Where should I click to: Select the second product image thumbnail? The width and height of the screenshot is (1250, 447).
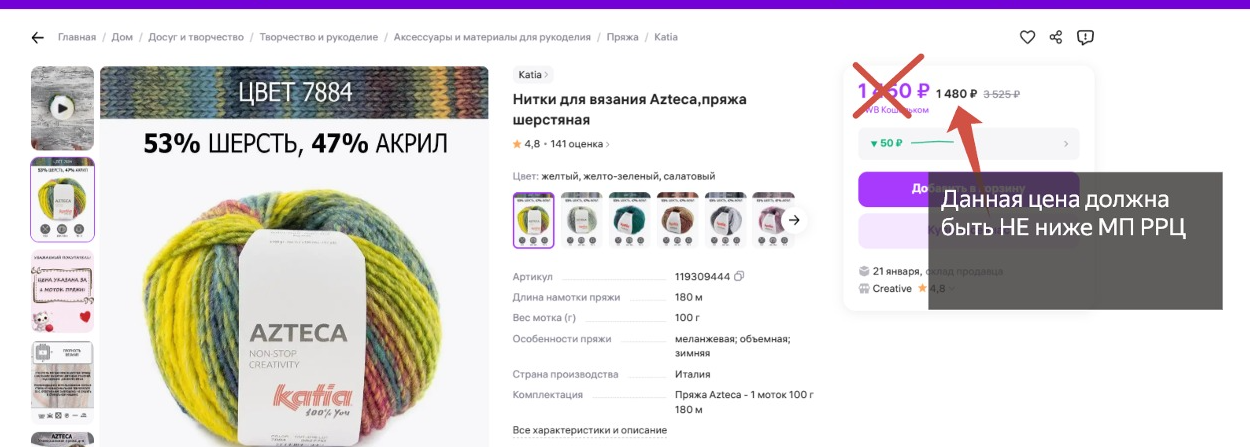(x=62, y=199)
